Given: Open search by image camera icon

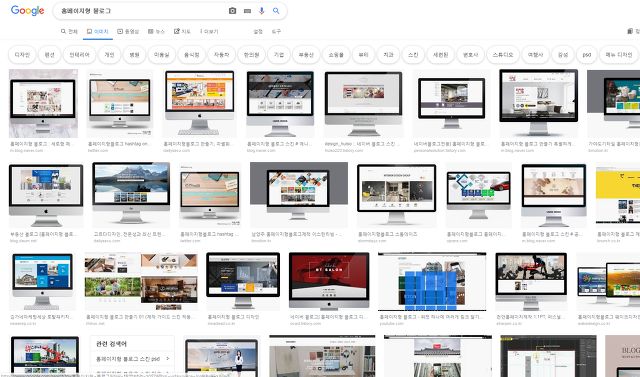Looking at the screenshot, I should (x=232, y=11).
